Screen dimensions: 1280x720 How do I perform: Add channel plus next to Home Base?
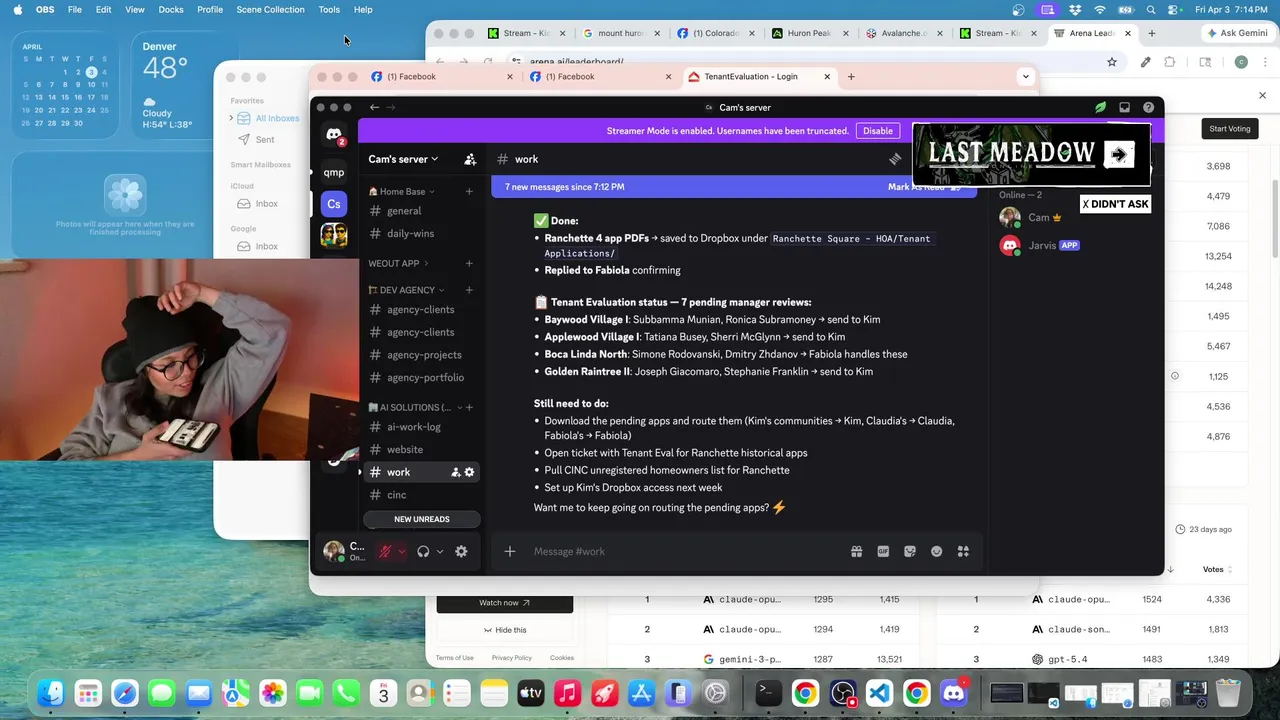(x=469, y=191)
